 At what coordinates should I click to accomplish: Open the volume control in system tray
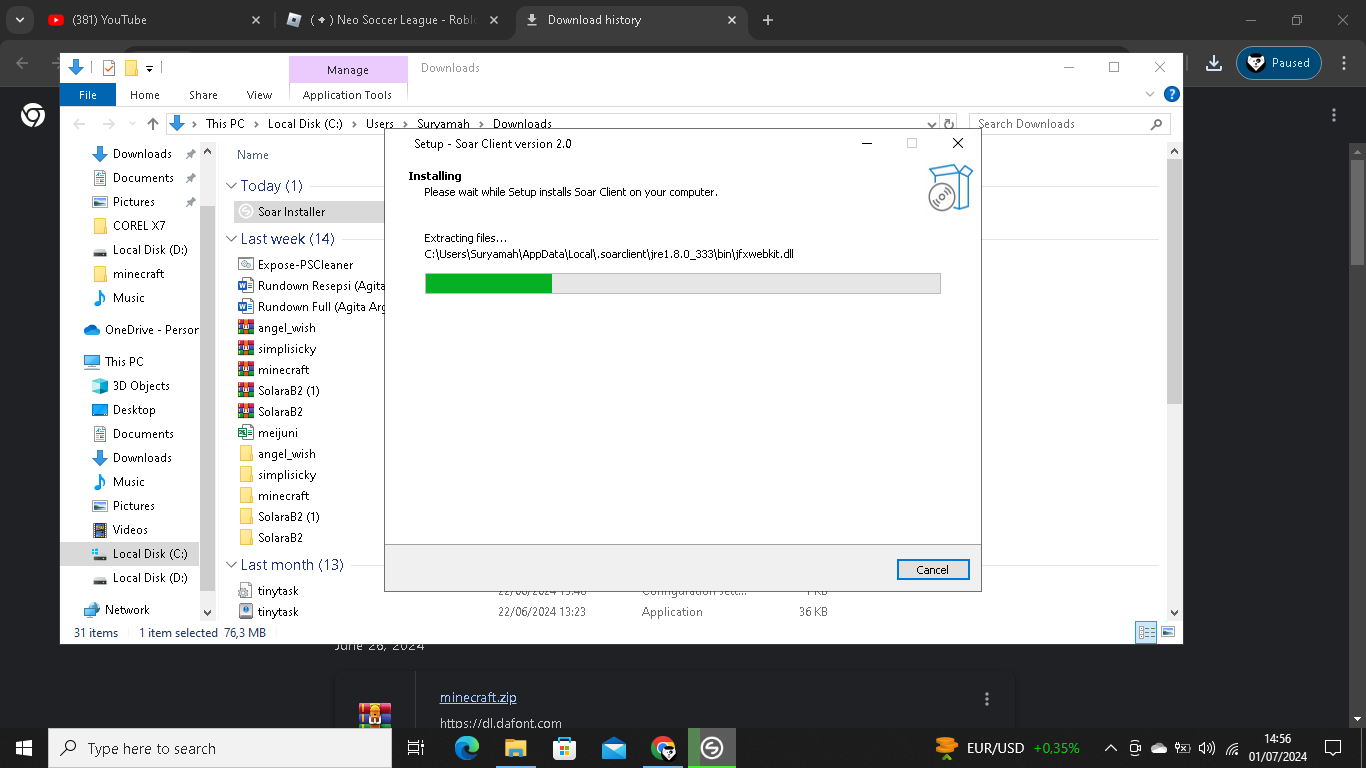pyautogui.click(x=1207, y=748)
